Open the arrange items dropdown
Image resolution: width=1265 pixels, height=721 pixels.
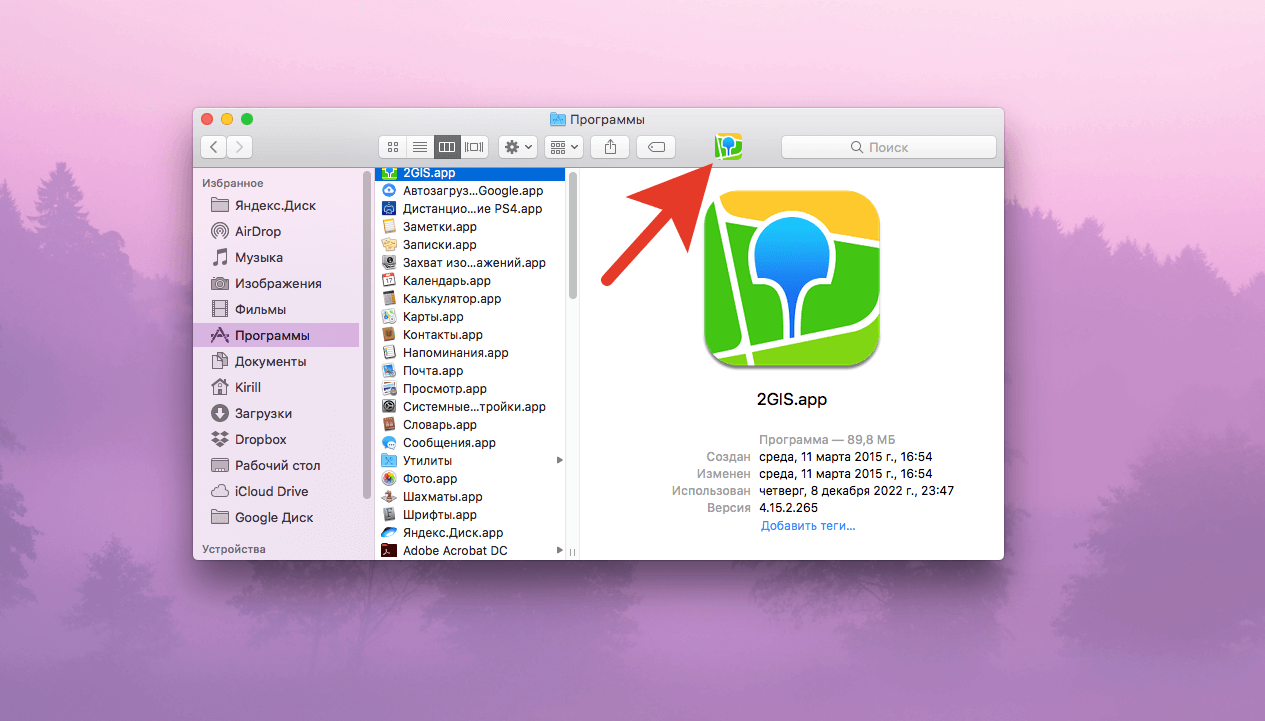(x=563, y=147)
